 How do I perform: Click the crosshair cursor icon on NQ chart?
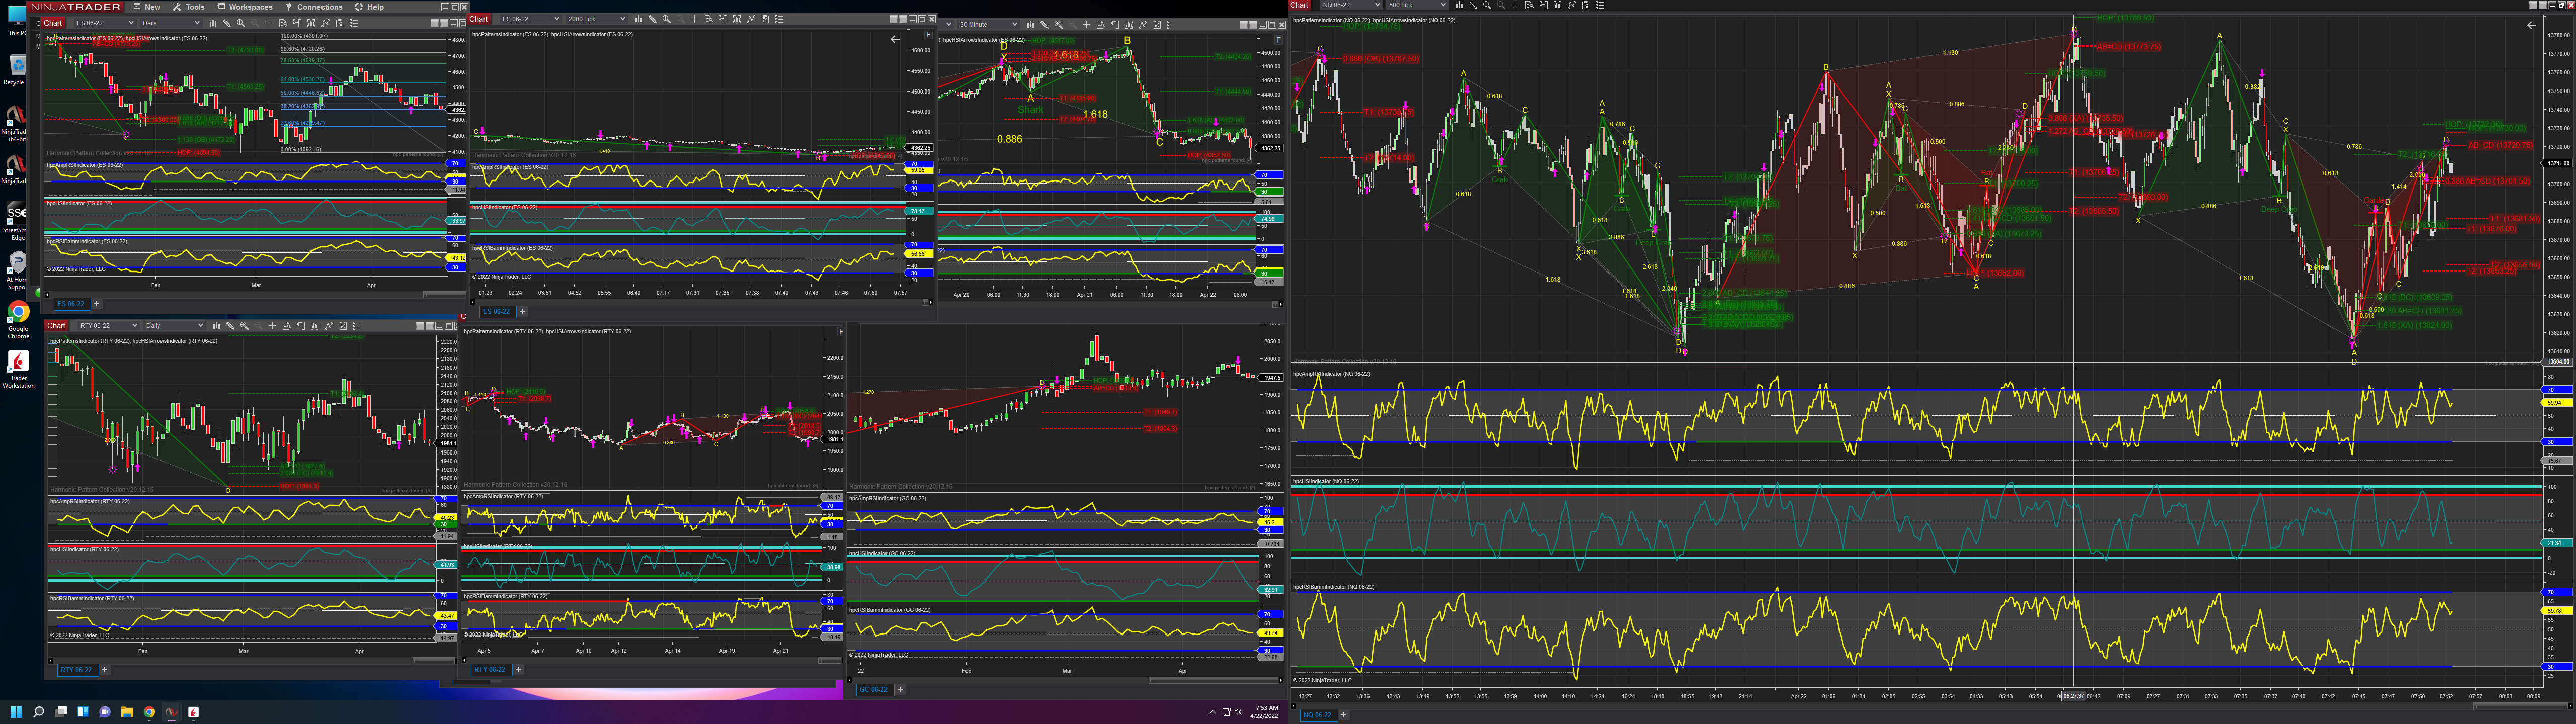[1515, 5]
